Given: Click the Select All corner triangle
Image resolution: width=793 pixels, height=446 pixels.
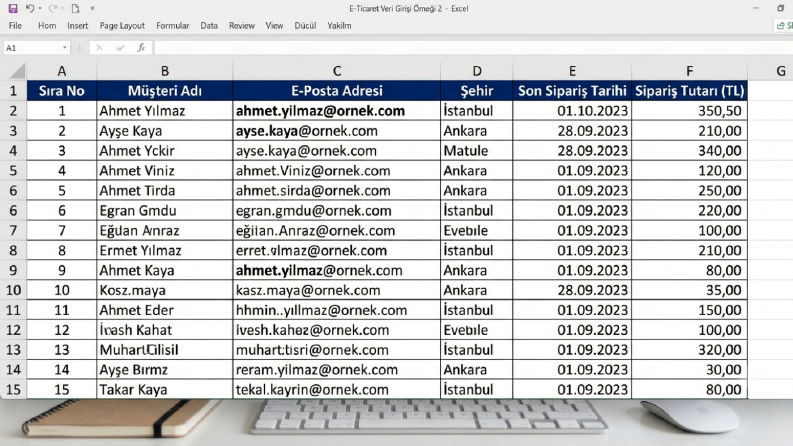Looking at the screenshot, I should click(17, 71).
